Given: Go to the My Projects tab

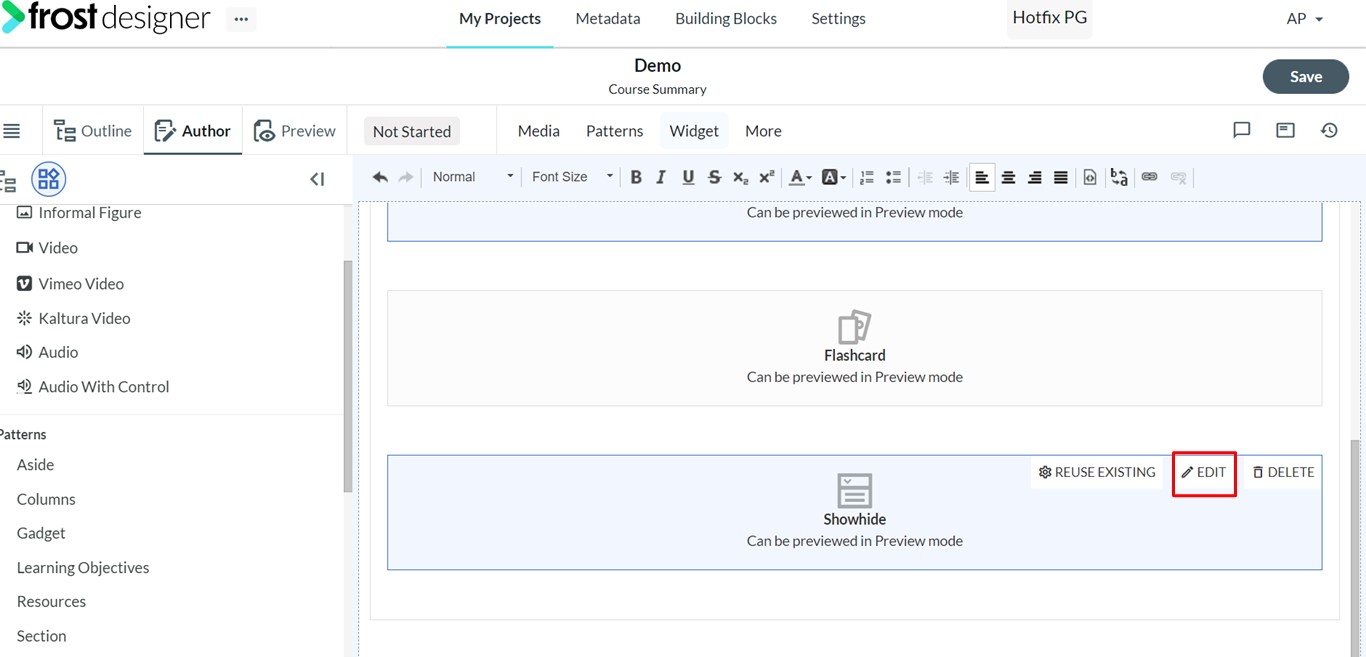Looking at the screenshot, I should click(500, 19).
